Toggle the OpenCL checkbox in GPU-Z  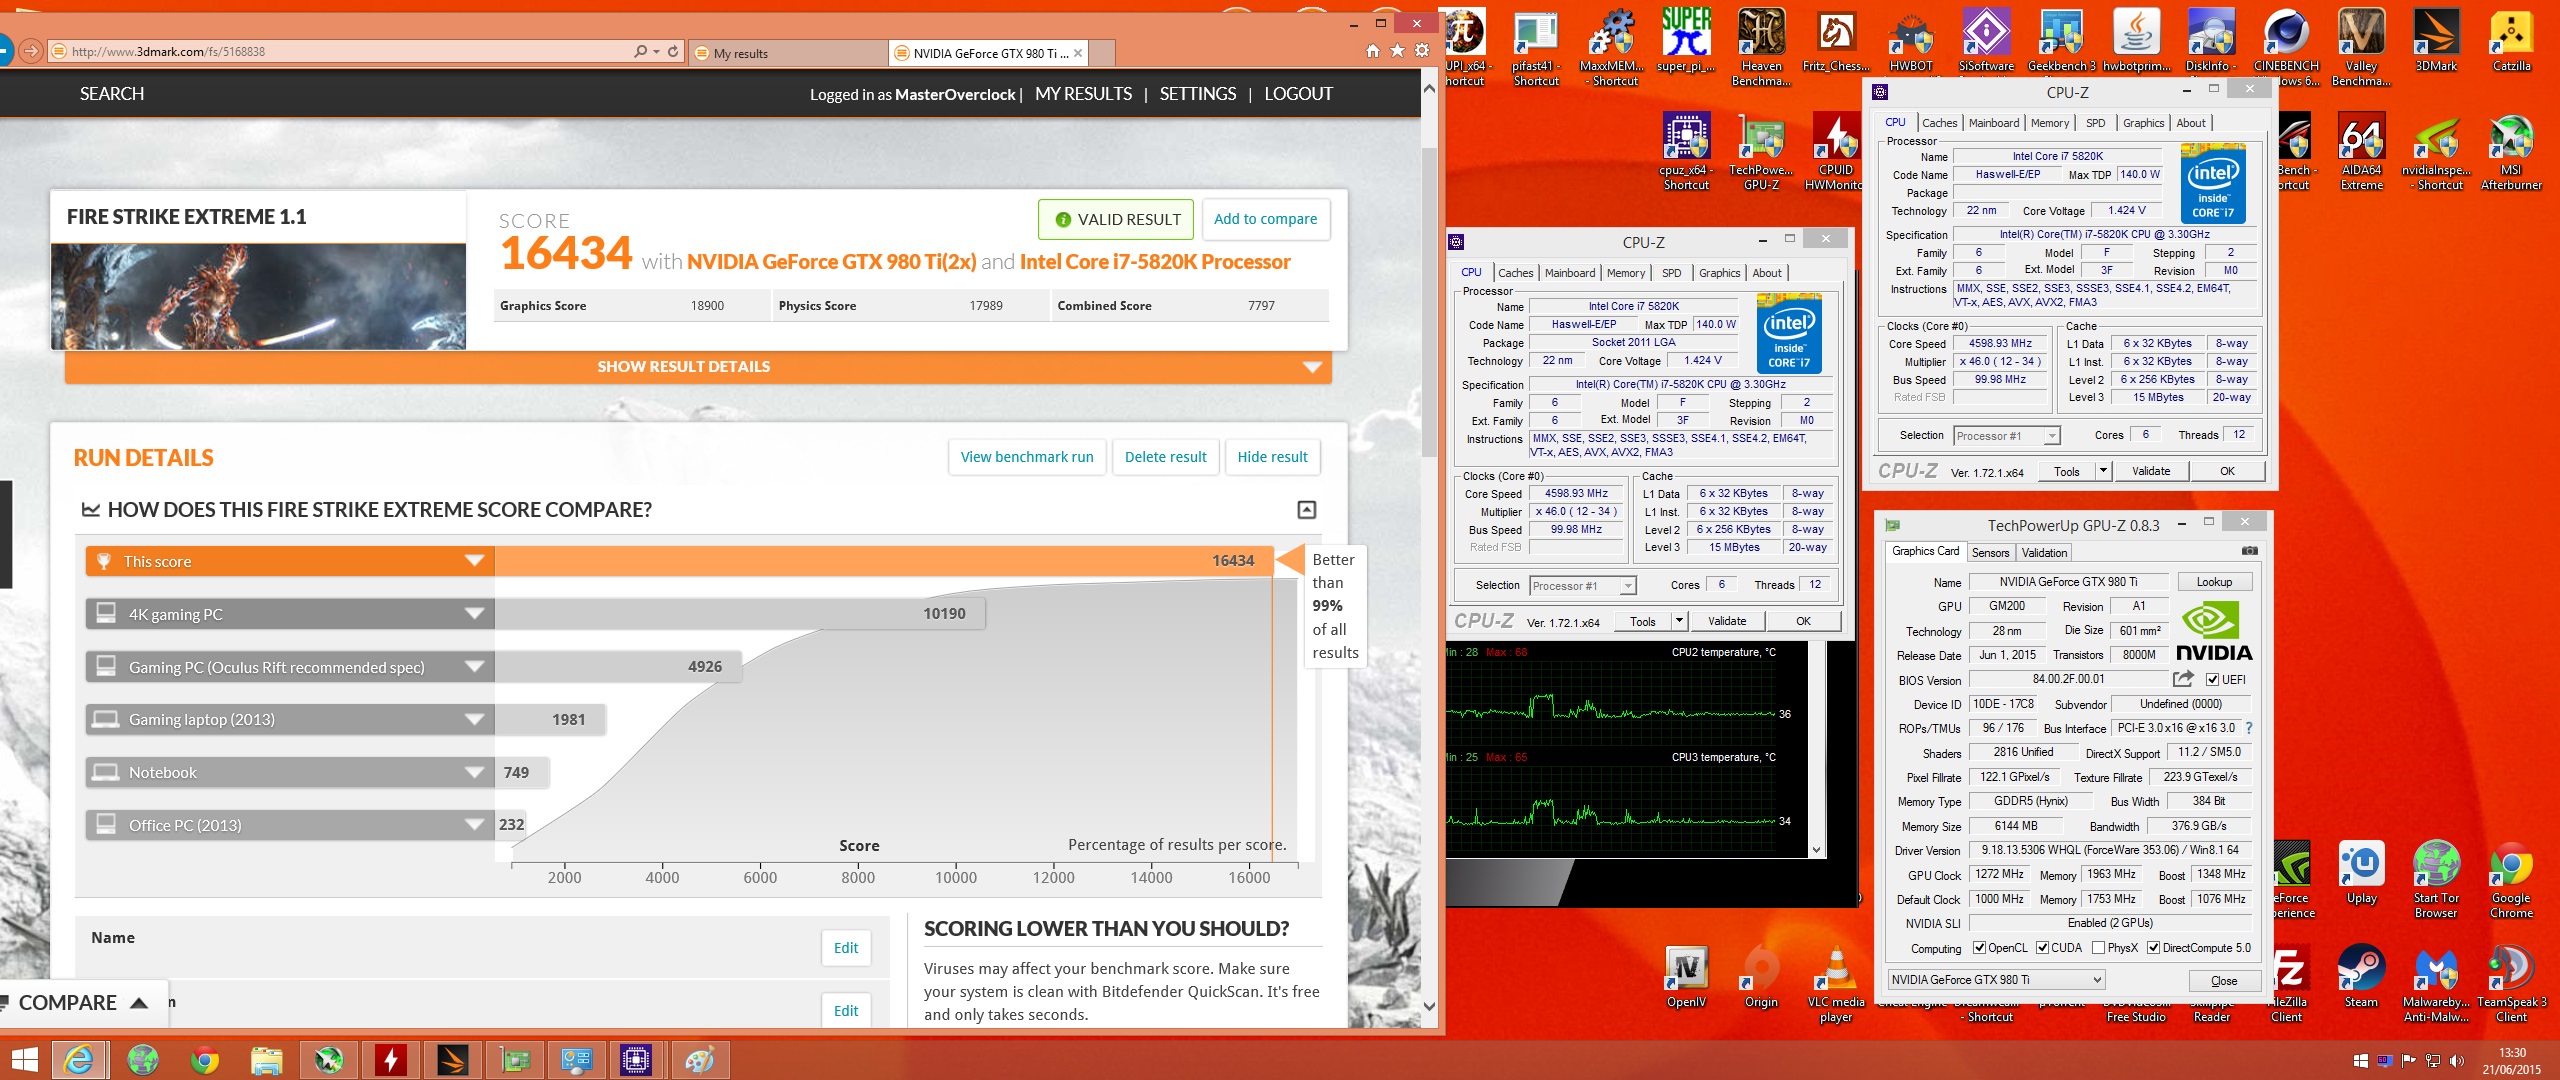click(1979, 948)
